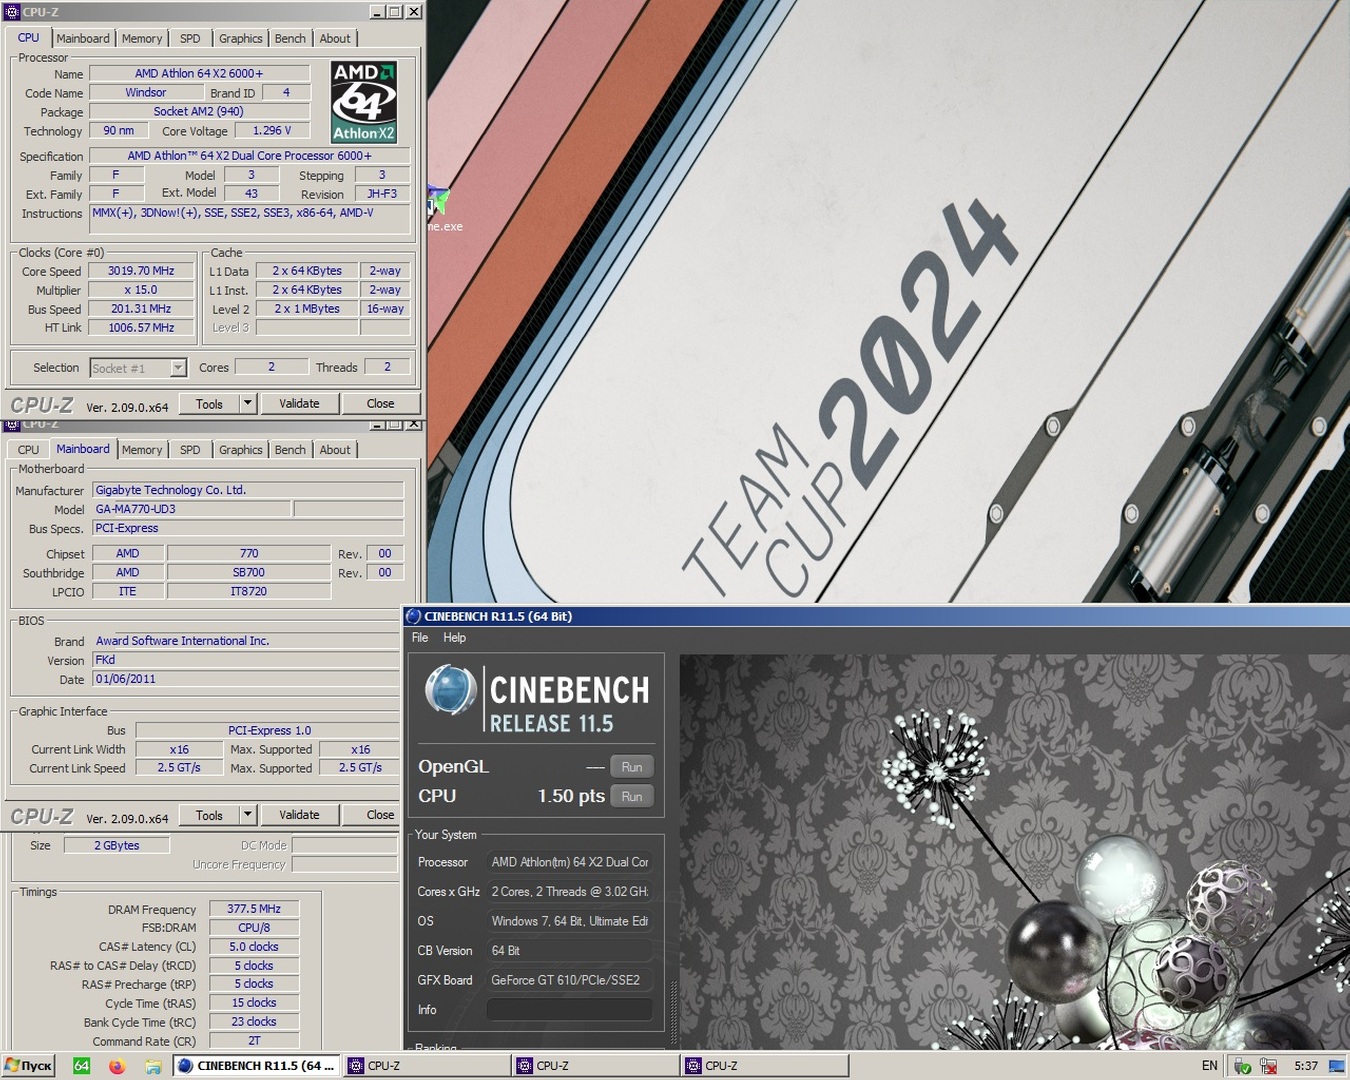The width and height of the screenshot is (1350, 1080).
Task: Click the CPU score 1.50 pts in Cinebench
Action: (x=571, y=796)
